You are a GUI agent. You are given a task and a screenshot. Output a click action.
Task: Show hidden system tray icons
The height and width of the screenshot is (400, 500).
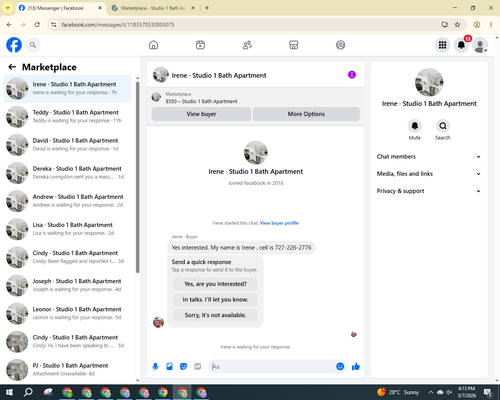click(431, 392)
